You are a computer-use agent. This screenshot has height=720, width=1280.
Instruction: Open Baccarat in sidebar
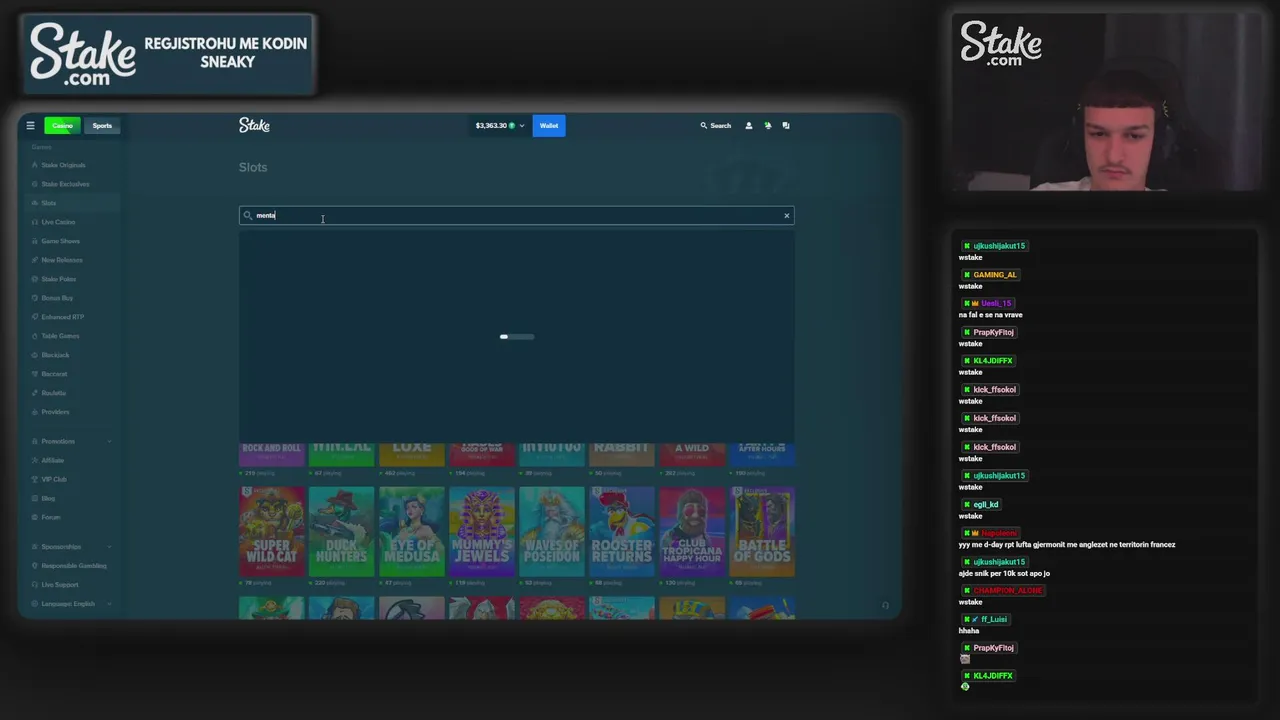(x=54, y=374)
